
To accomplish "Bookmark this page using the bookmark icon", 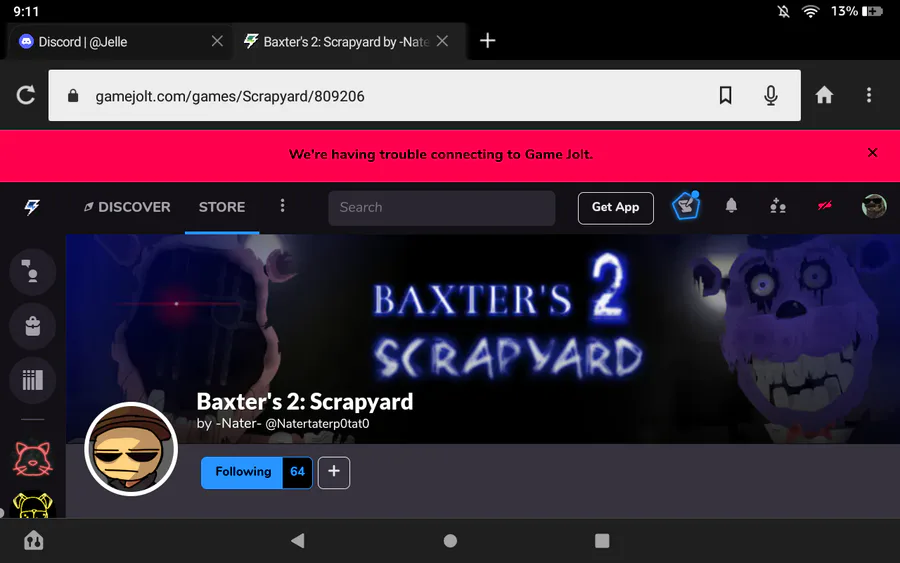I will (x=726, y=95).
